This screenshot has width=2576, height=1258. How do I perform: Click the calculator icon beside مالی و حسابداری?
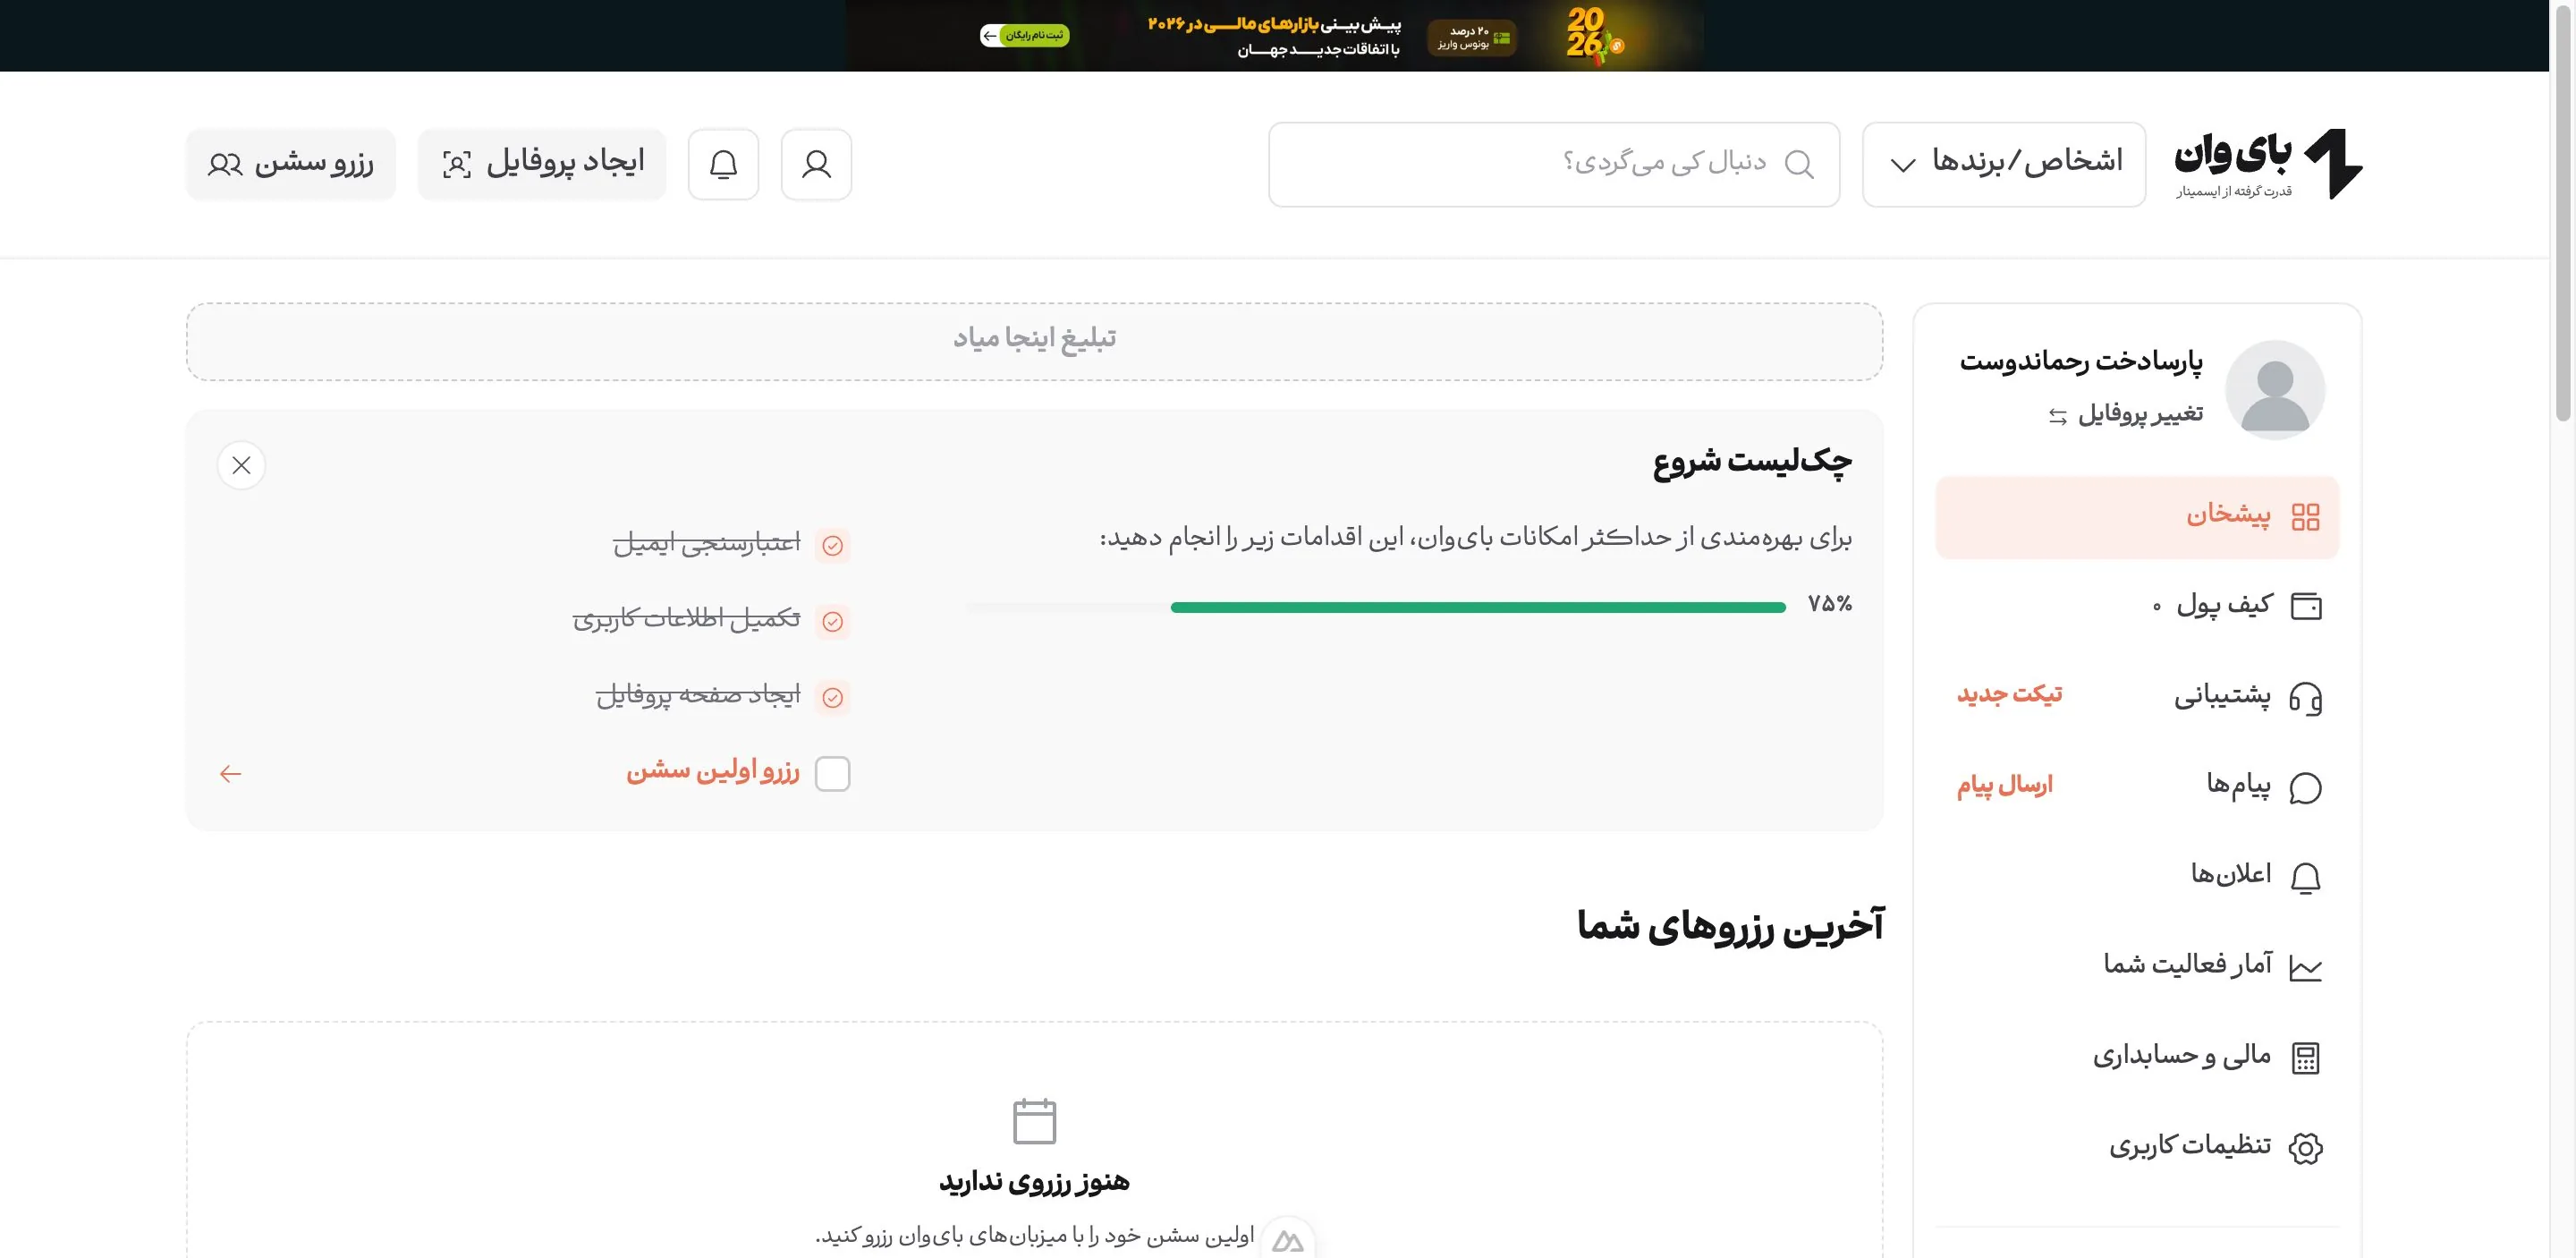[x=2305, y=1058]
